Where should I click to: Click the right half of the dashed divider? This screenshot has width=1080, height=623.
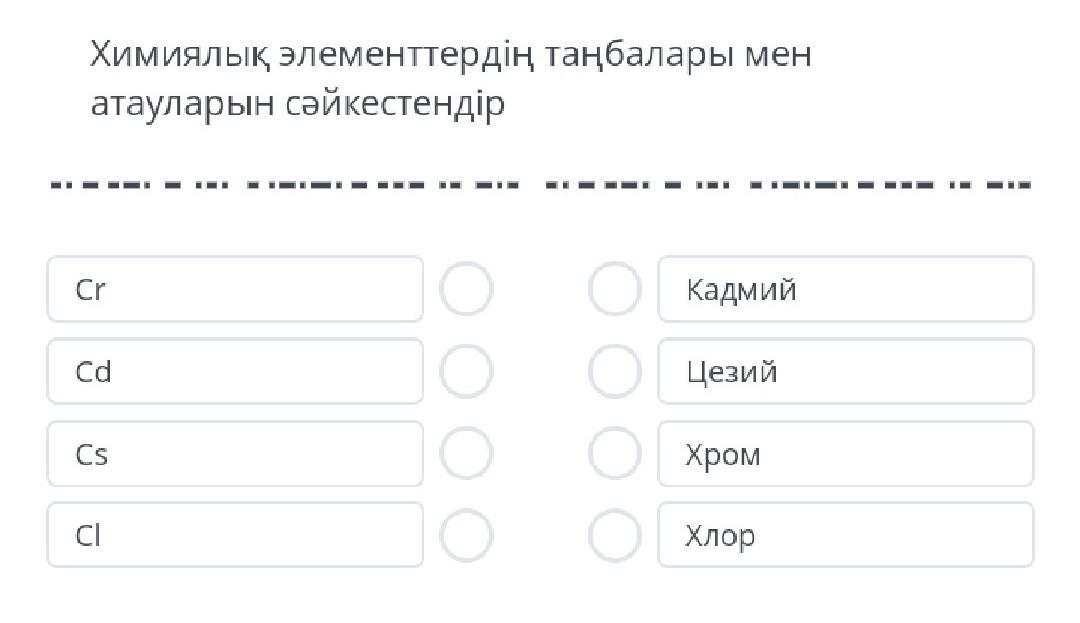(790, 185)
